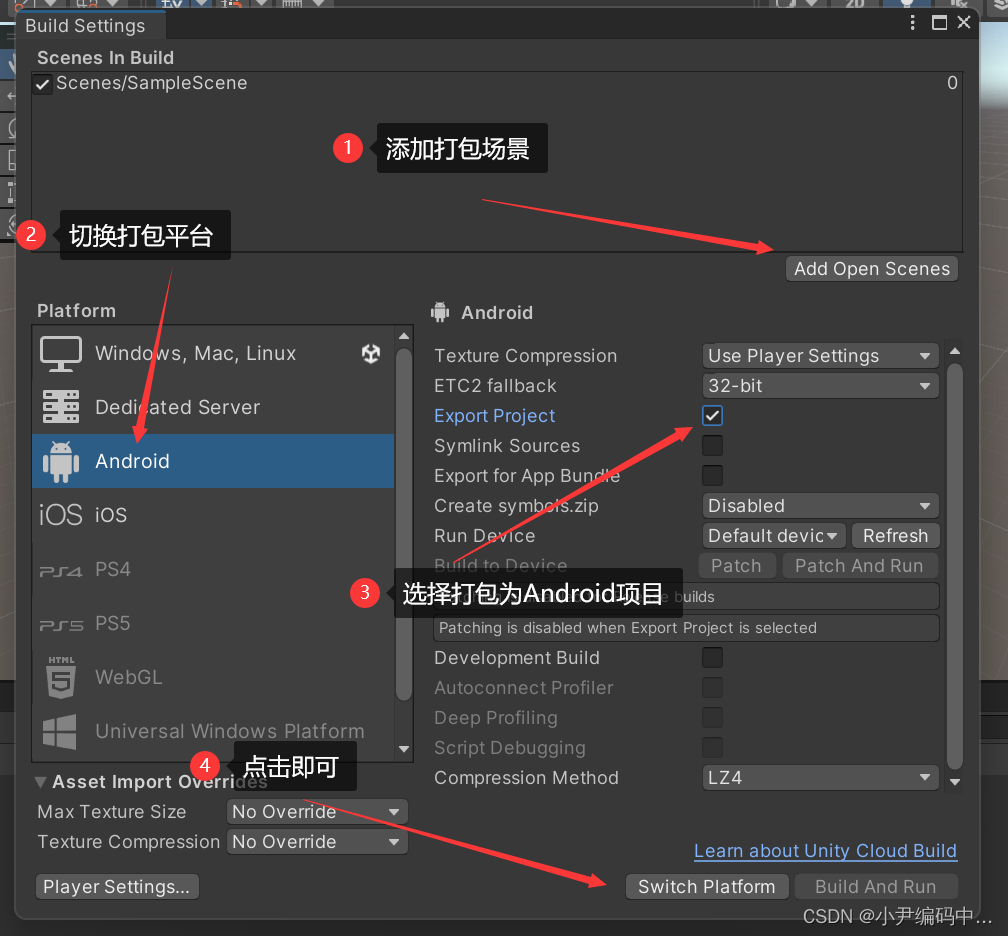Select the iOS platform icon
This screenshot has height=936, width=1008.
pos(61,515)
